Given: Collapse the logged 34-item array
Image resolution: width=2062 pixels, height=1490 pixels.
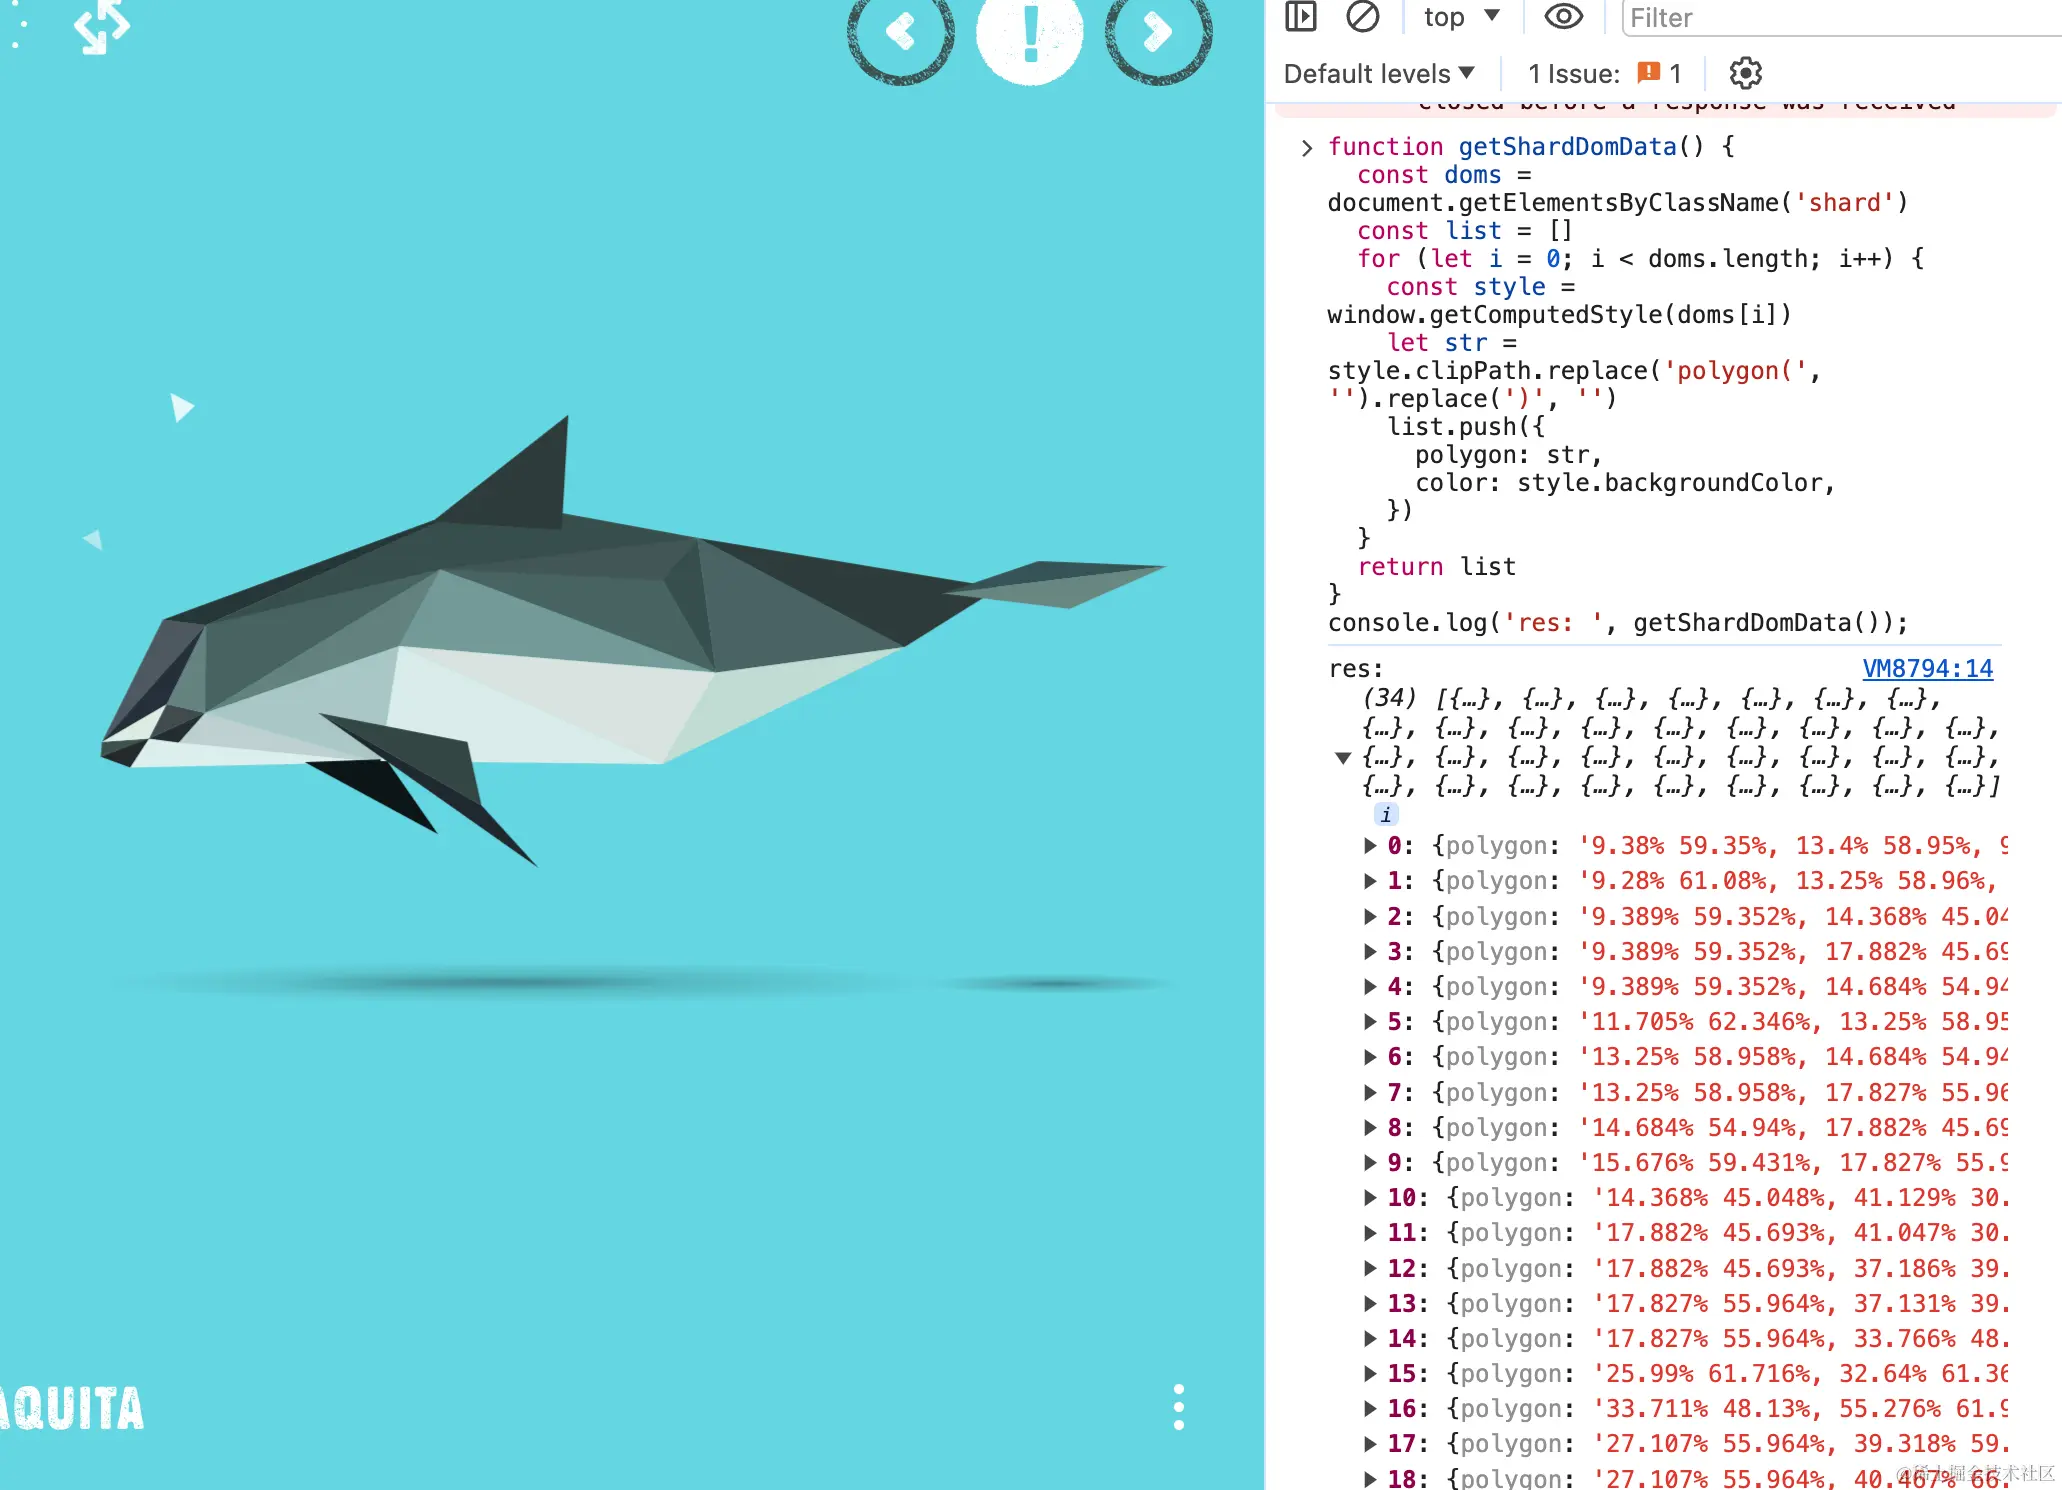Looking at the screenshot, I should click(1343, 757).
